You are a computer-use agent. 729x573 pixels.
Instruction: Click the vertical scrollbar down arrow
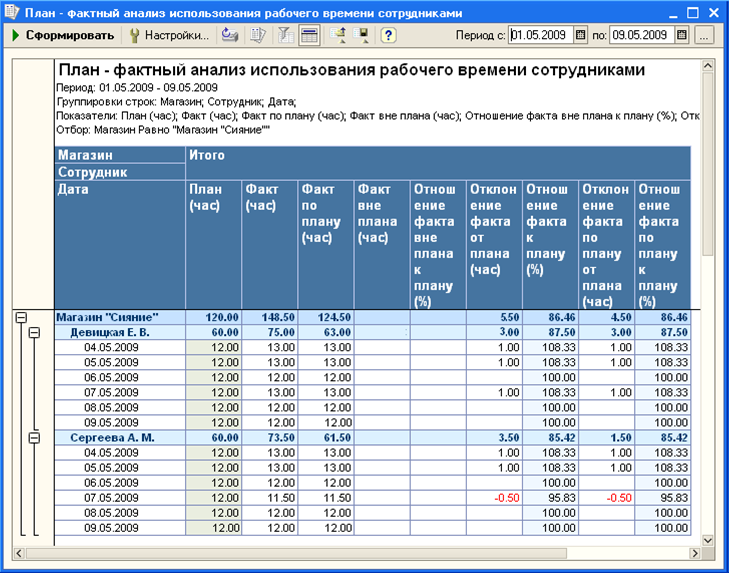(708, 540)
